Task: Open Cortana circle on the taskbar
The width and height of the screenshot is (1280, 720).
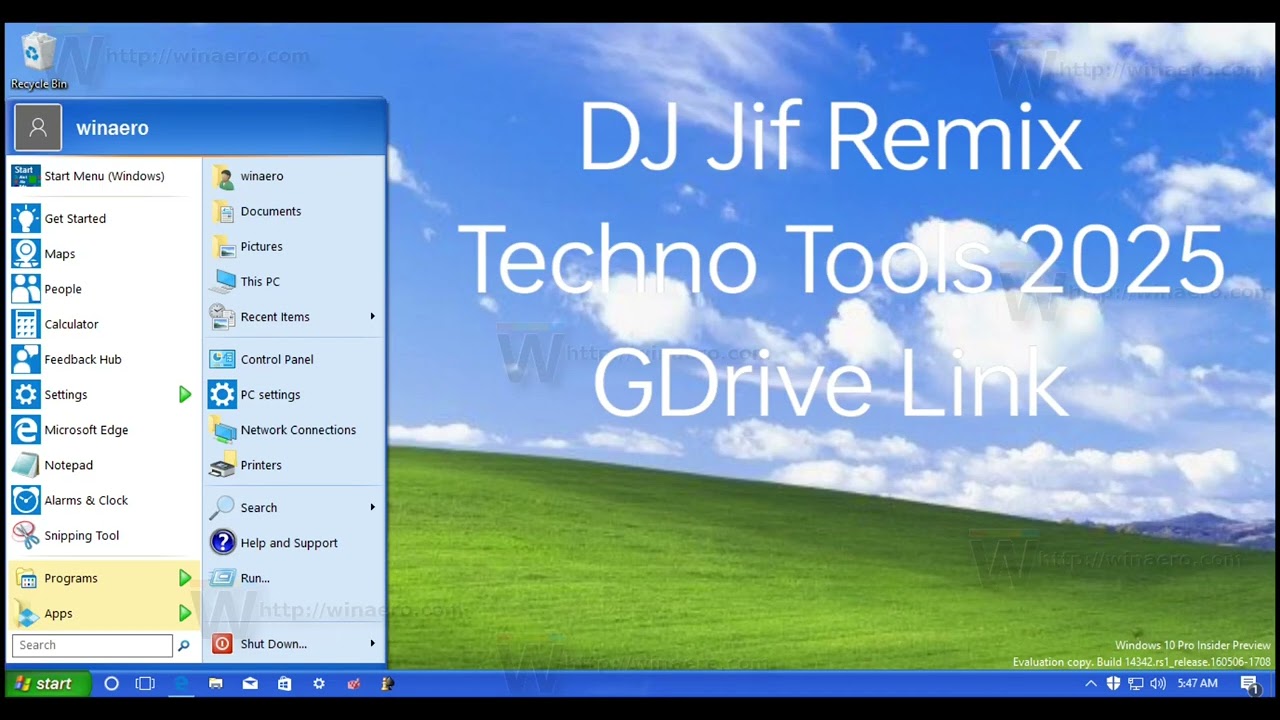Action: point(112,683)
